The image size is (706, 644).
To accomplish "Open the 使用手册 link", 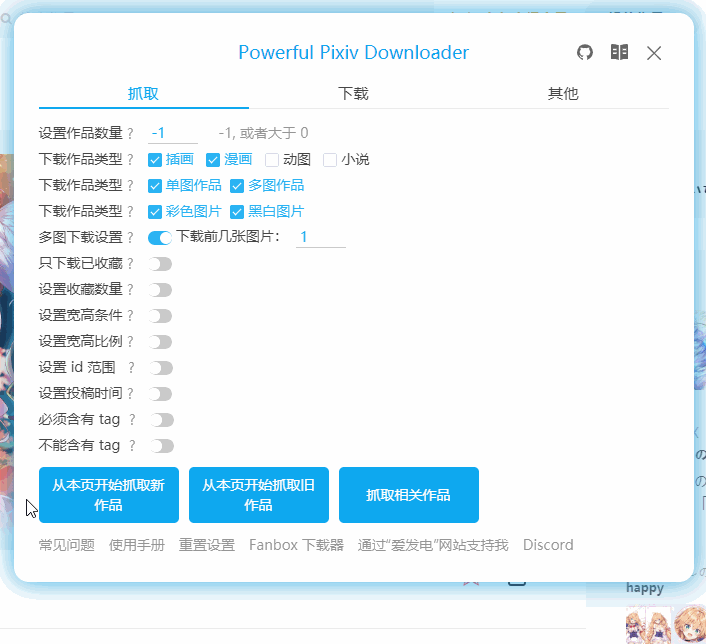I will pos(137,545).
